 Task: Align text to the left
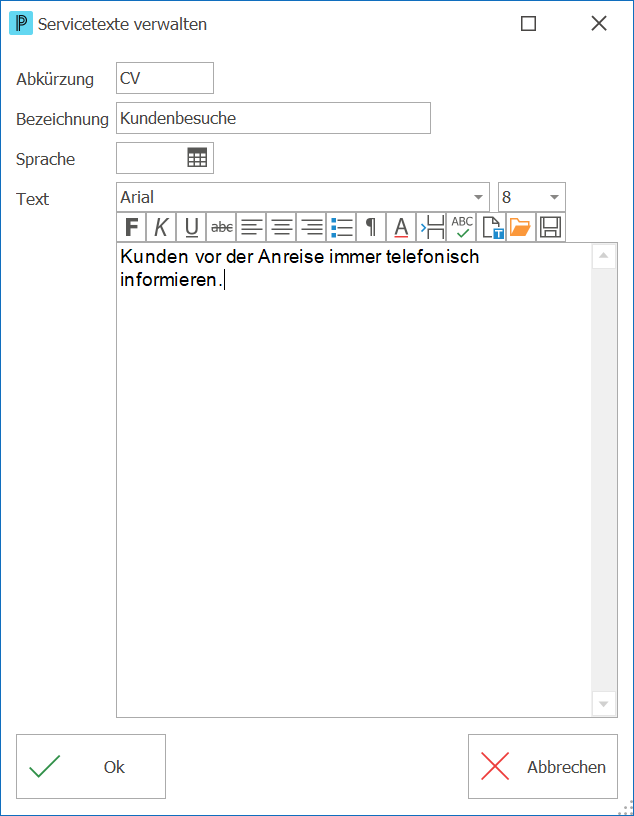pos(251,227)
